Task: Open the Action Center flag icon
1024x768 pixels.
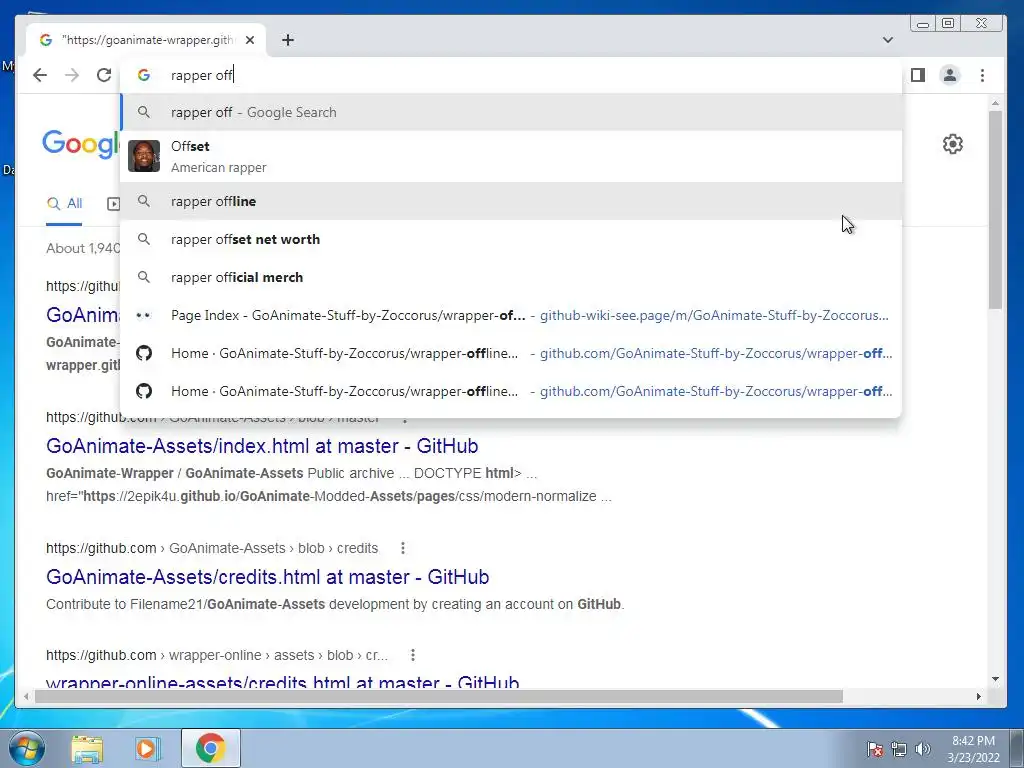Action: pos(874,749)
